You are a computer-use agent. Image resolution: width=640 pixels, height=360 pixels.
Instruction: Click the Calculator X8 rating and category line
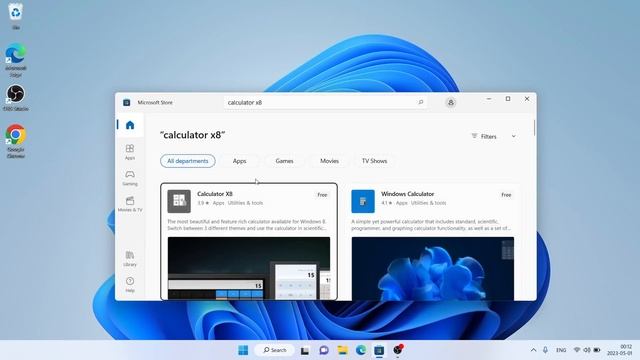click(230, 203)
